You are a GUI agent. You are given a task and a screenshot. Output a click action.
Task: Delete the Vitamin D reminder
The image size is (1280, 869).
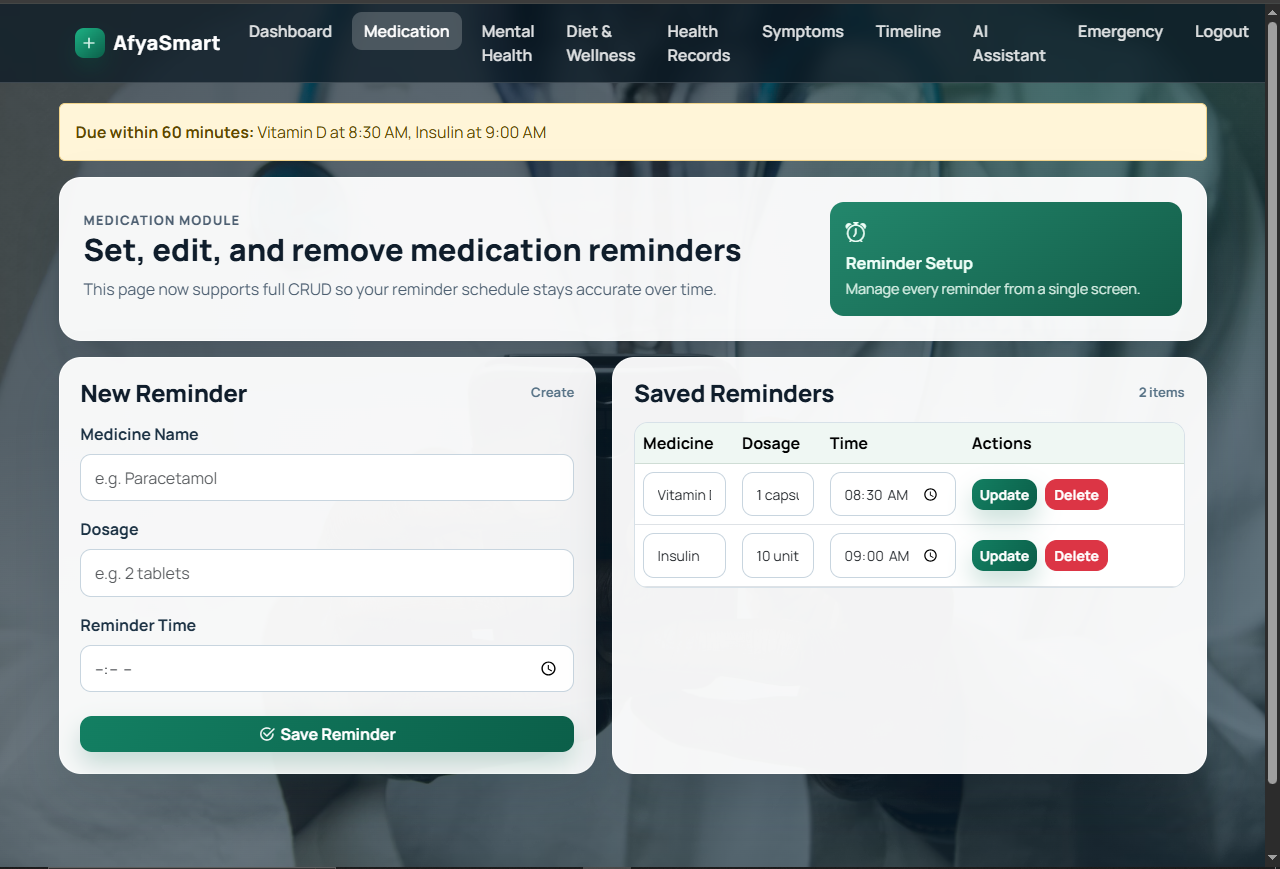pos(1076,495)
